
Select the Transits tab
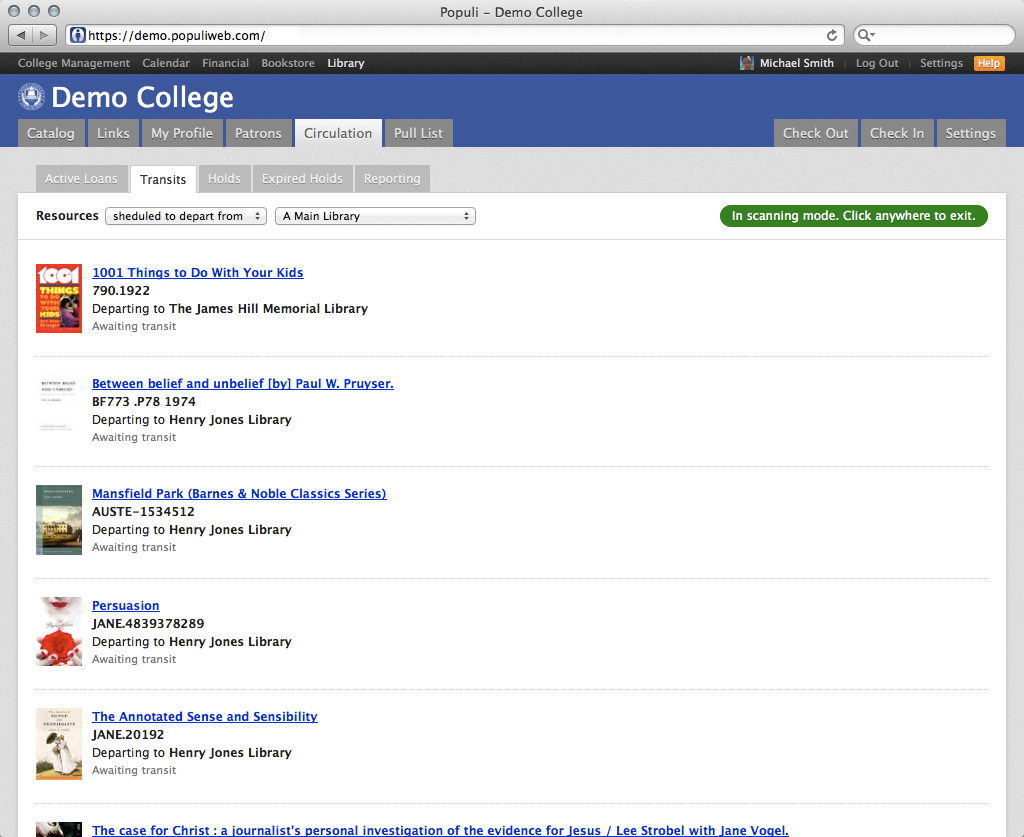pyautogui.click(x=163, y=179)
